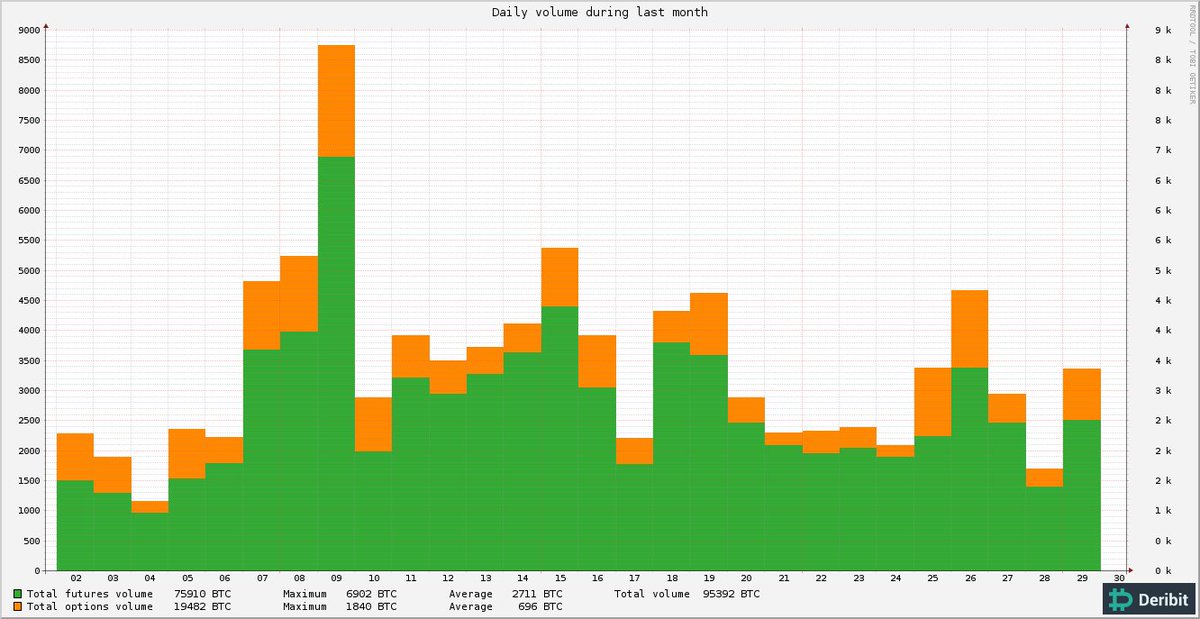Click the orange options bar for day 26
1200x619 pixels.
coord(970,329)
